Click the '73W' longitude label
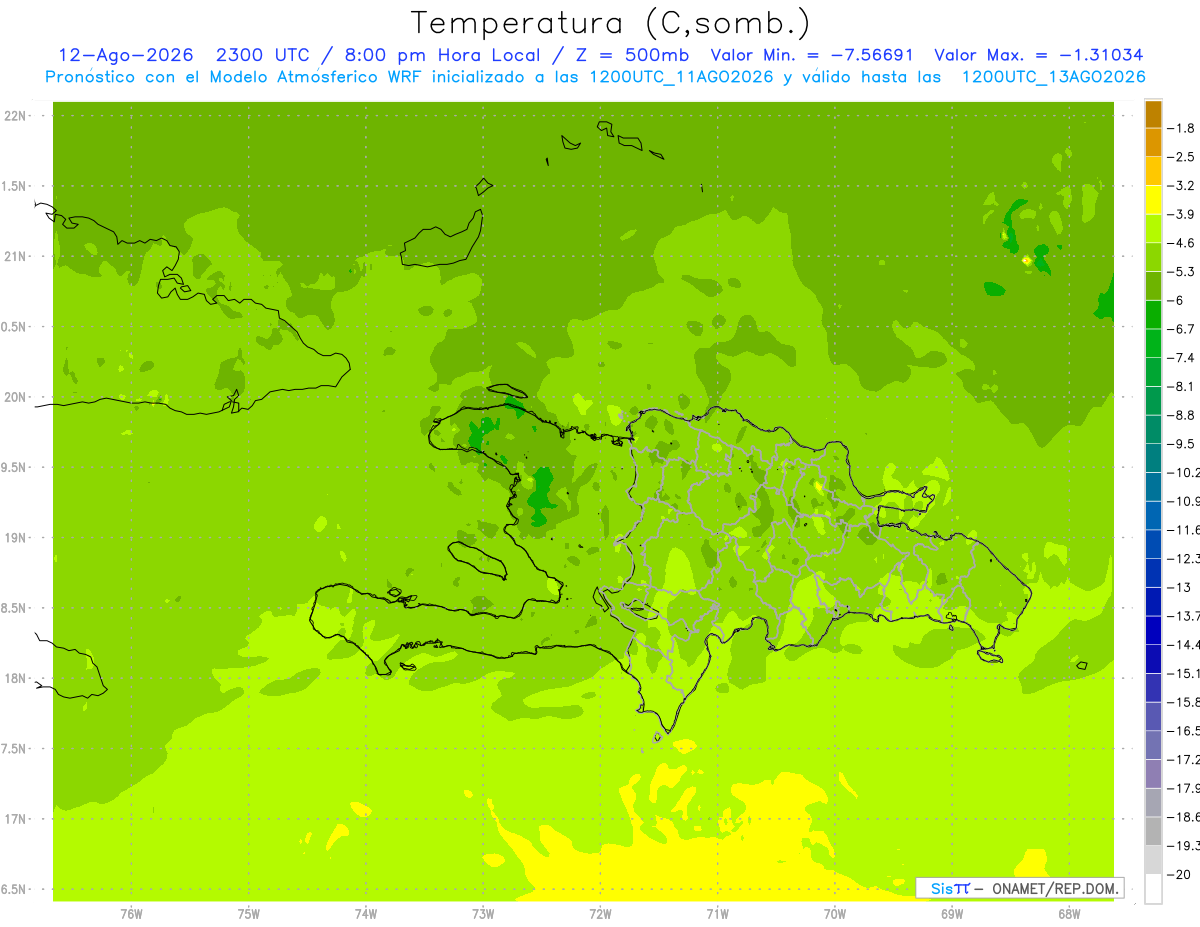Screen dimensions: 1200x927 pos(483,913)
